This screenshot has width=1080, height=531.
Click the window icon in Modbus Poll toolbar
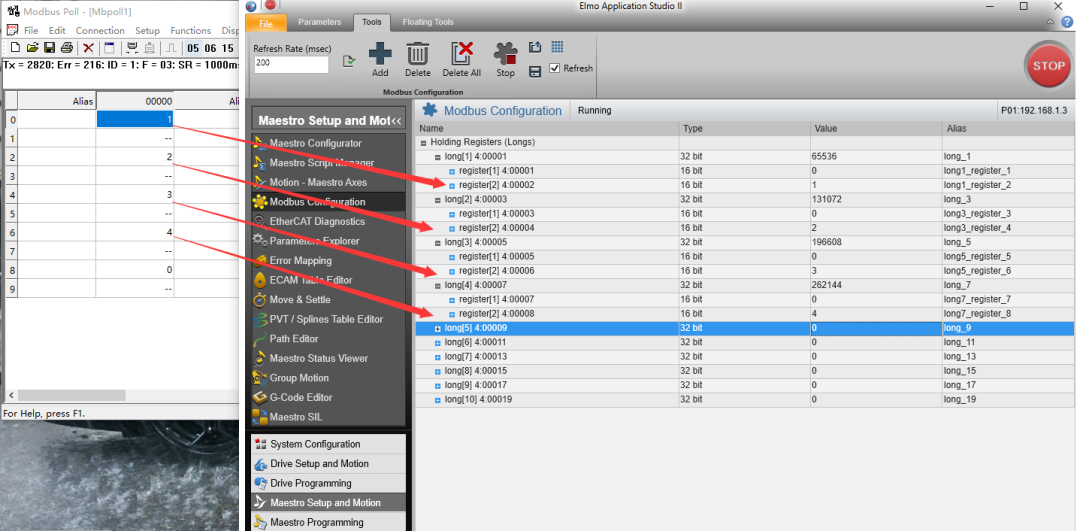click(109, 48)
